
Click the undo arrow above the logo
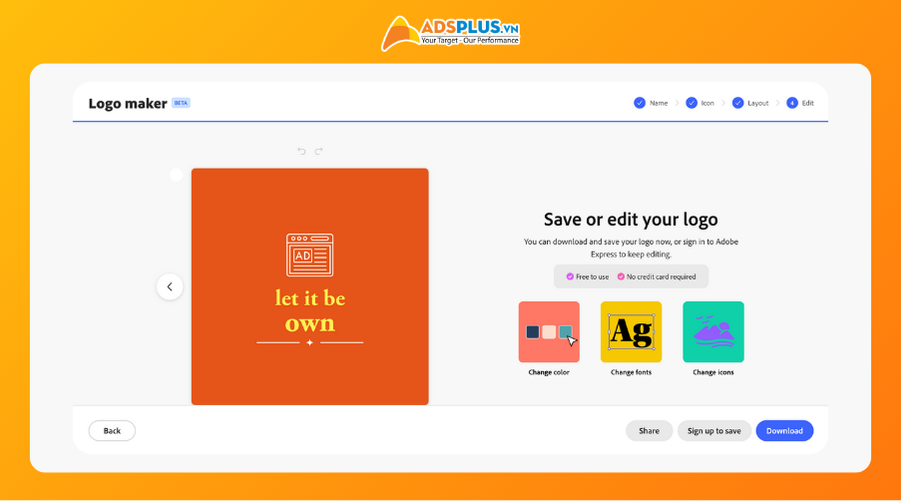point(302,151)
